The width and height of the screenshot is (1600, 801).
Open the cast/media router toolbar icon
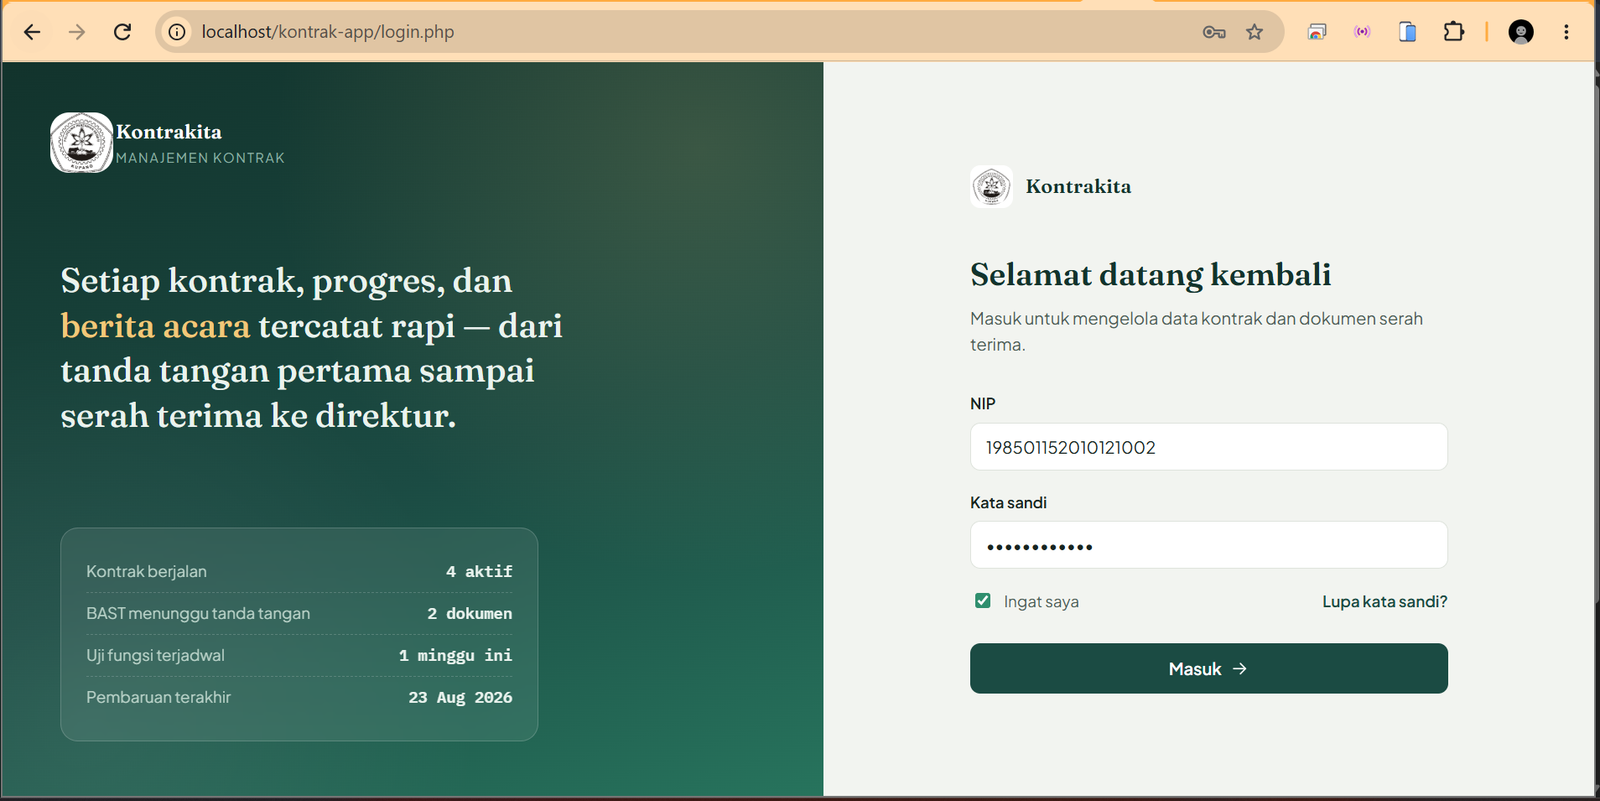[1317, 32]
